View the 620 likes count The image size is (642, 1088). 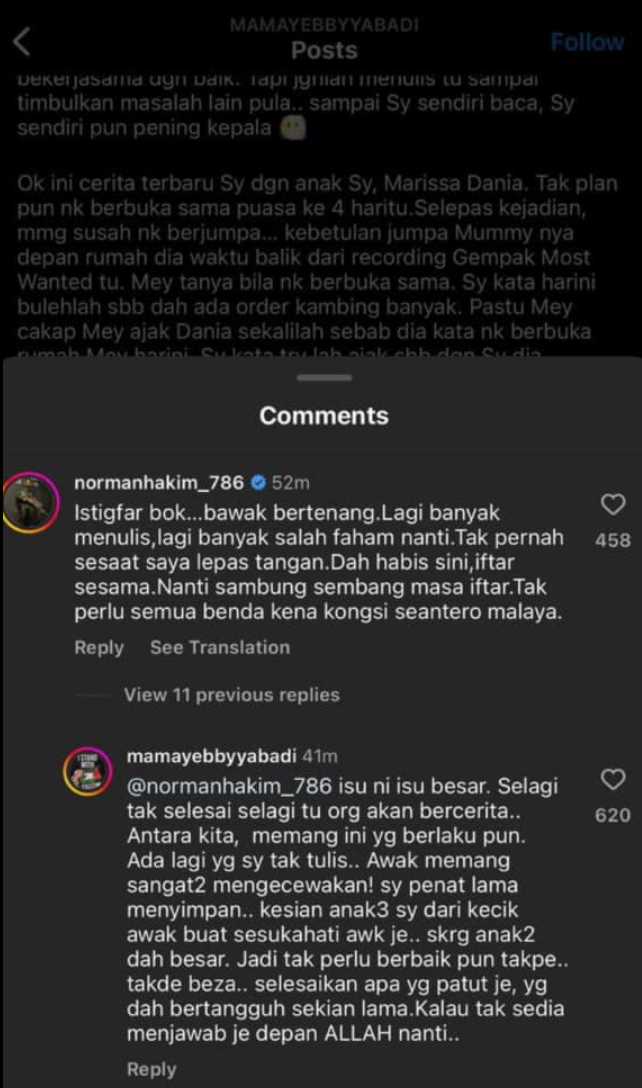(x=613, y=815)
